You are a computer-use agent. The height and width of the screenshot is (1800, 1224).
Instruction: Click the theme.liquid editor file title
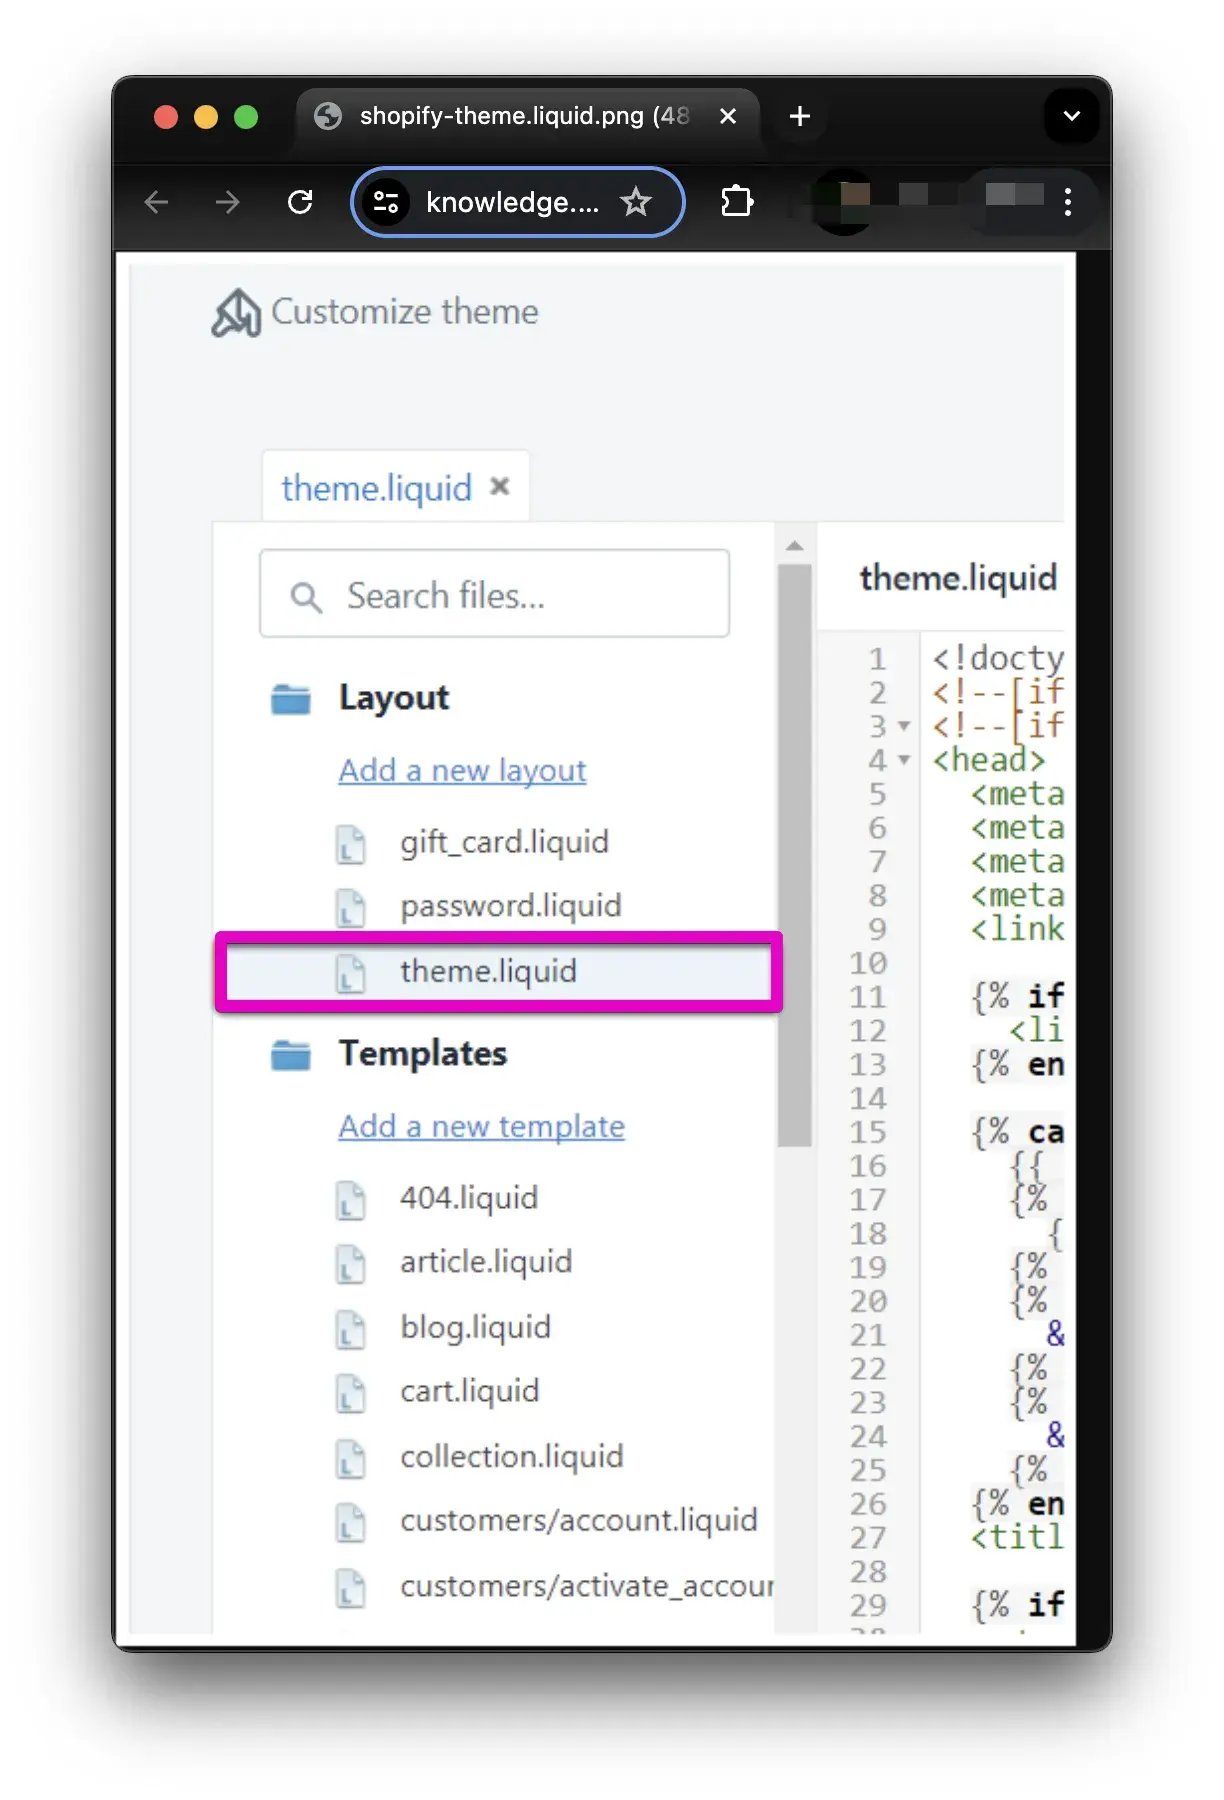point(958,578)
